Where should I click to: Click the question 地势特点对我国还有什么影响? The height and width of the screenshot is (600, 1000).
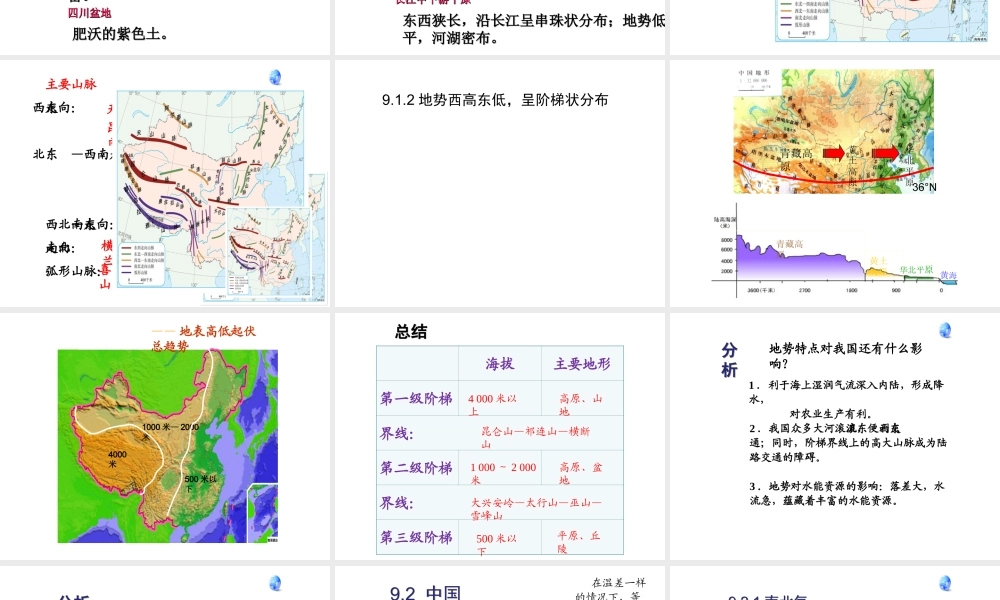coord(846,356)
